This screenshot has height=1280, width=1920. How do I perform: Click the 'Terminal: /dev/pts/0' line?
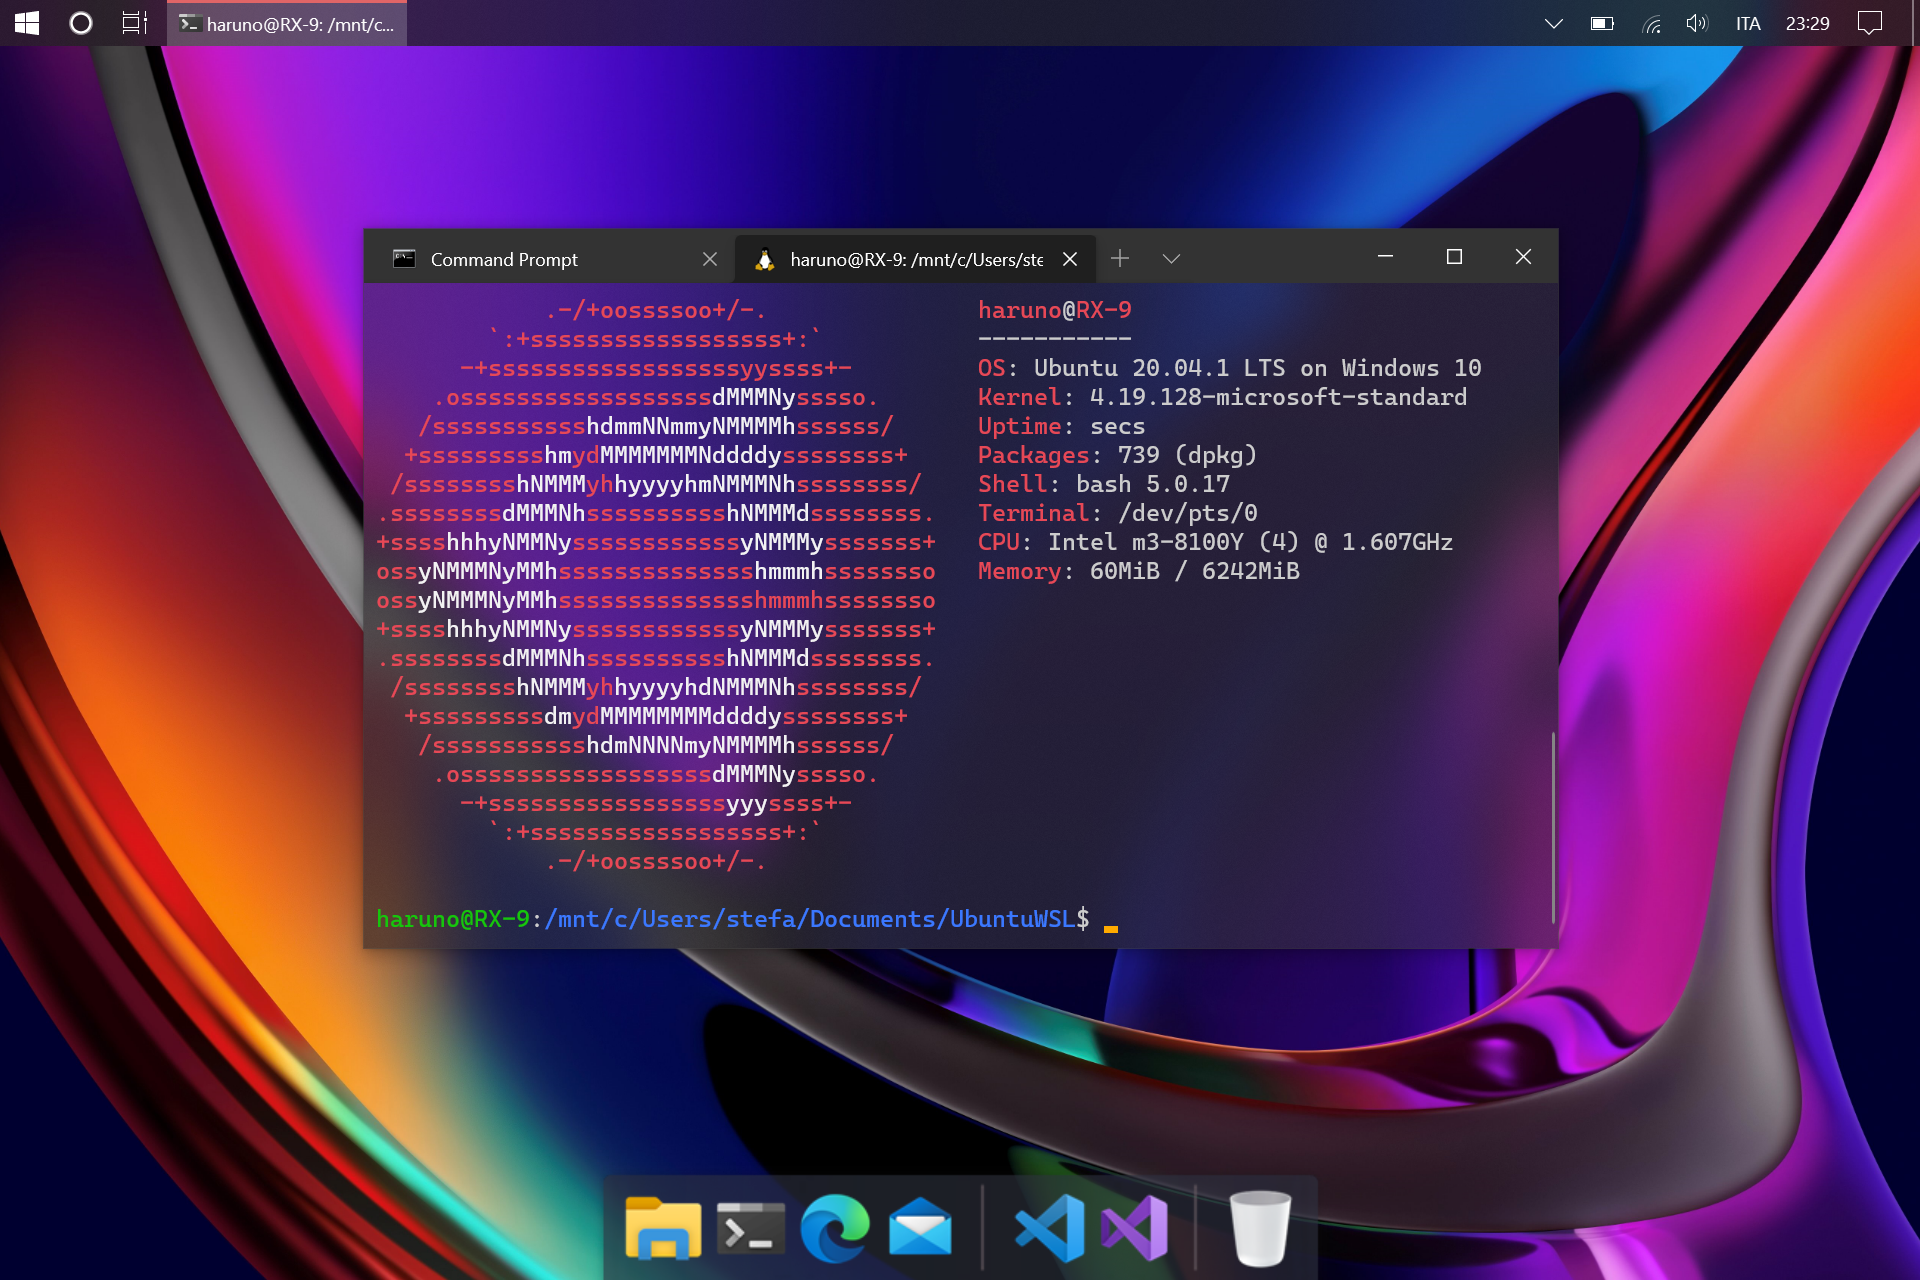(x=1117, y=513)
